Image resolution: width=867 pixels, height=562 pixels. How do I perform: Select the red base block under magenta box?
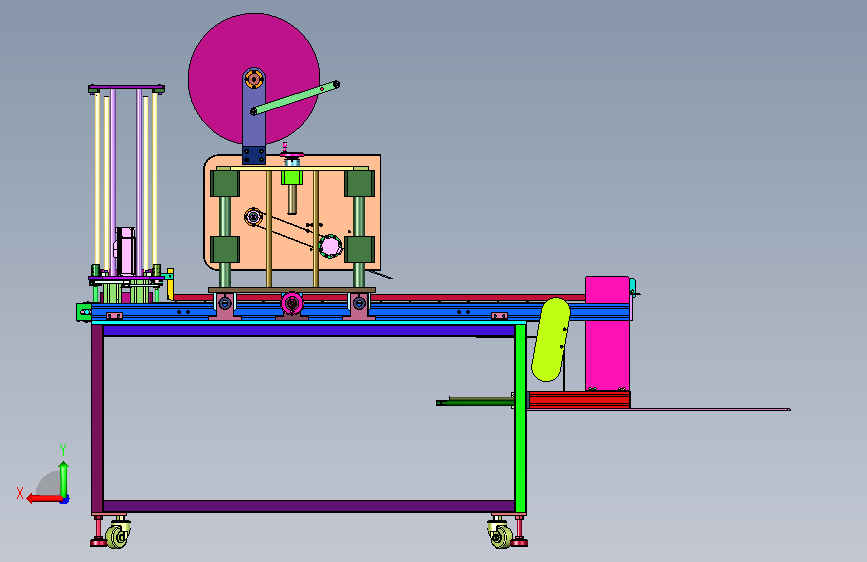point(579,399)
